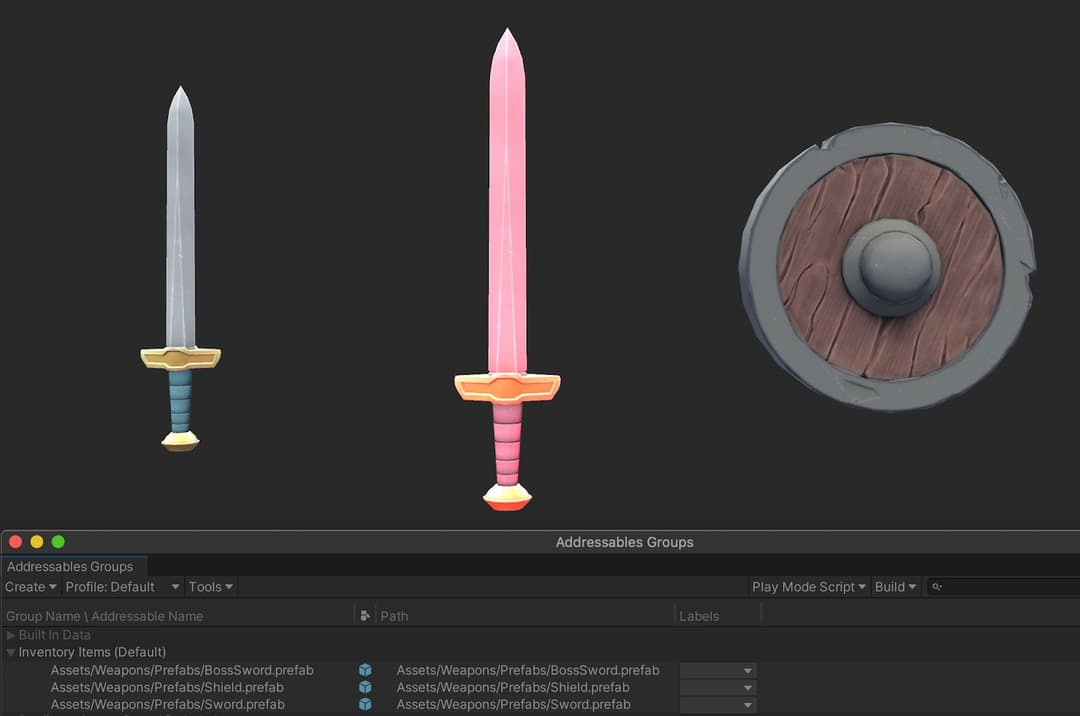
Task: Open the Create menu
Action: [29, 587]
